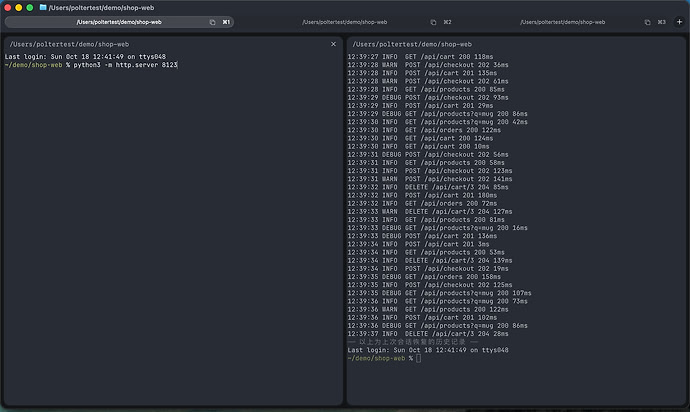Click log line 'GET /api/products 200 85ms'
Image resolution: width=690 pixels, height=412 pixels.
click(x=426, y=89)
